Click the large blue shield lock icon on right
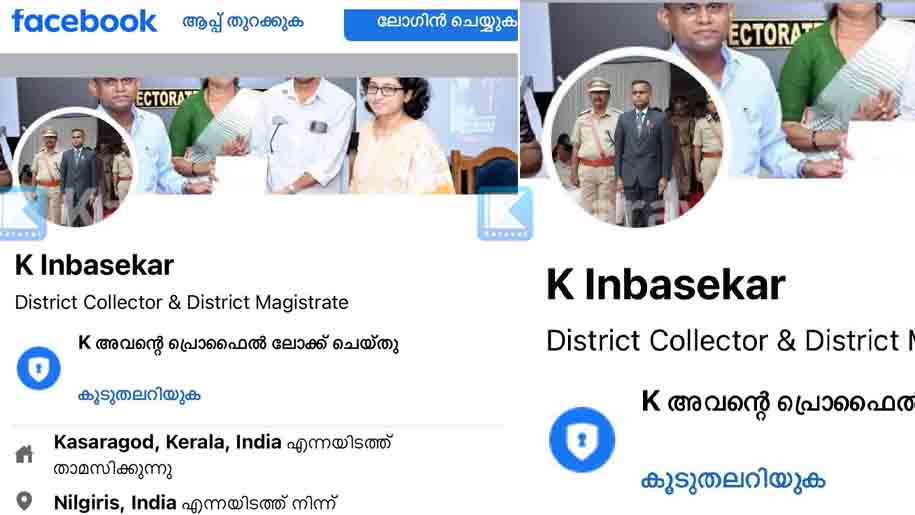The height and width of the screenshot is (515, 915). click(582, 440)
